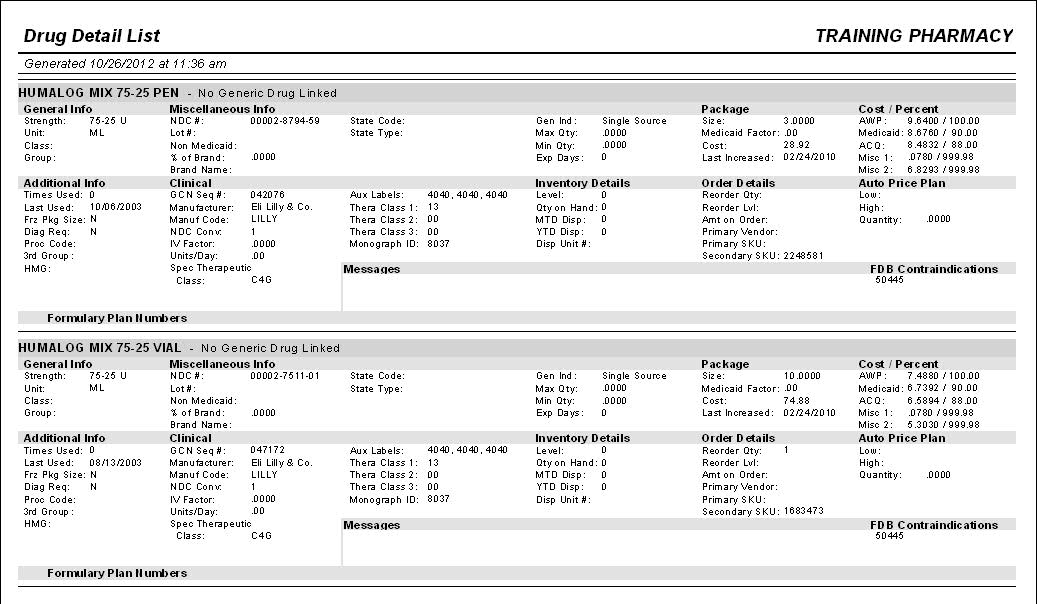Click the "HUMALOG MIX 75-25 PEN" drug name
Image resolution: width=1037 pixels, height=604 pixels.
coord(99,93)
